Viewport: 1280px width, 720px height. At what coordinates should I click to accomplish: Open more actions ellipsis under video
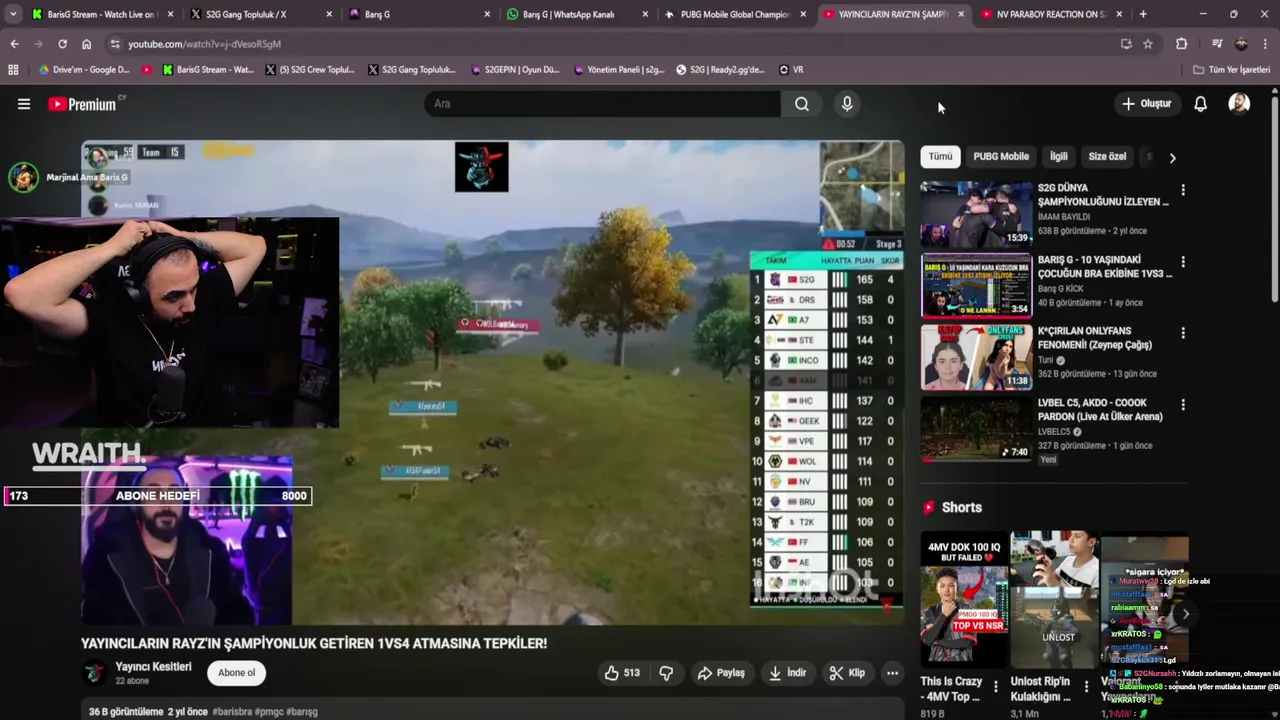pyautogui.click(x=892, y=673)
